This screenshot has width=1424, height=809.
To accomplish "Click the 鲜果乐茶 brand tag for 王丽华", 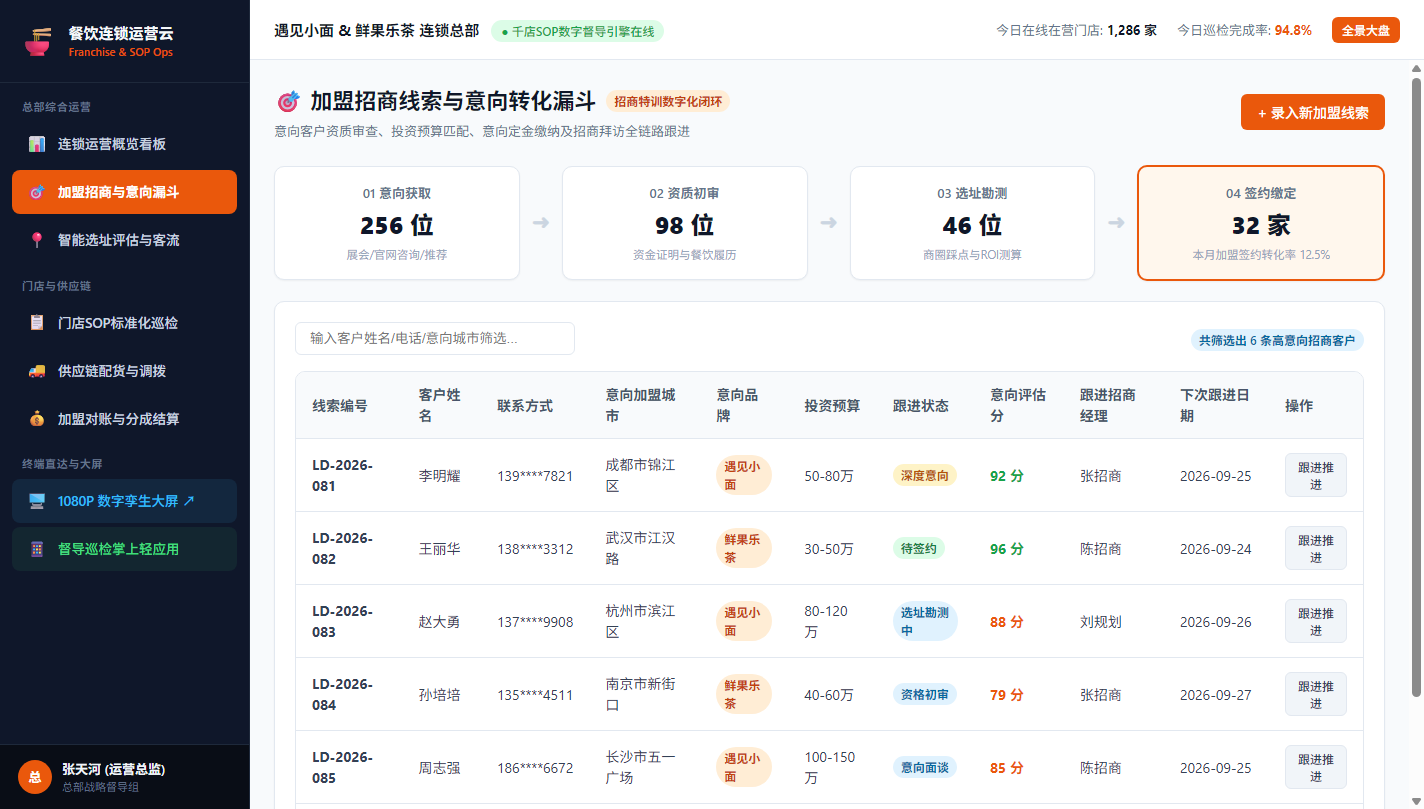I will tap(744, 548).
